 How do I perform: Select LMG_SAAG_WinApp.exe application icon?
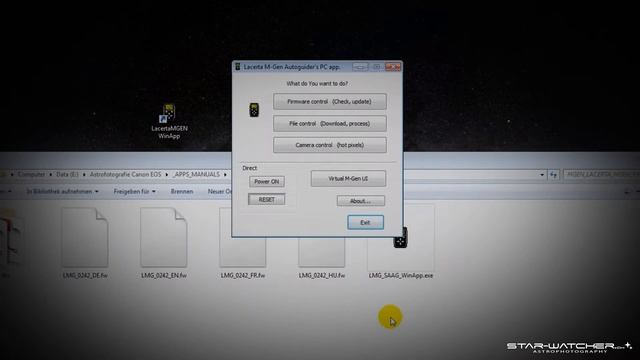[400, 238]
